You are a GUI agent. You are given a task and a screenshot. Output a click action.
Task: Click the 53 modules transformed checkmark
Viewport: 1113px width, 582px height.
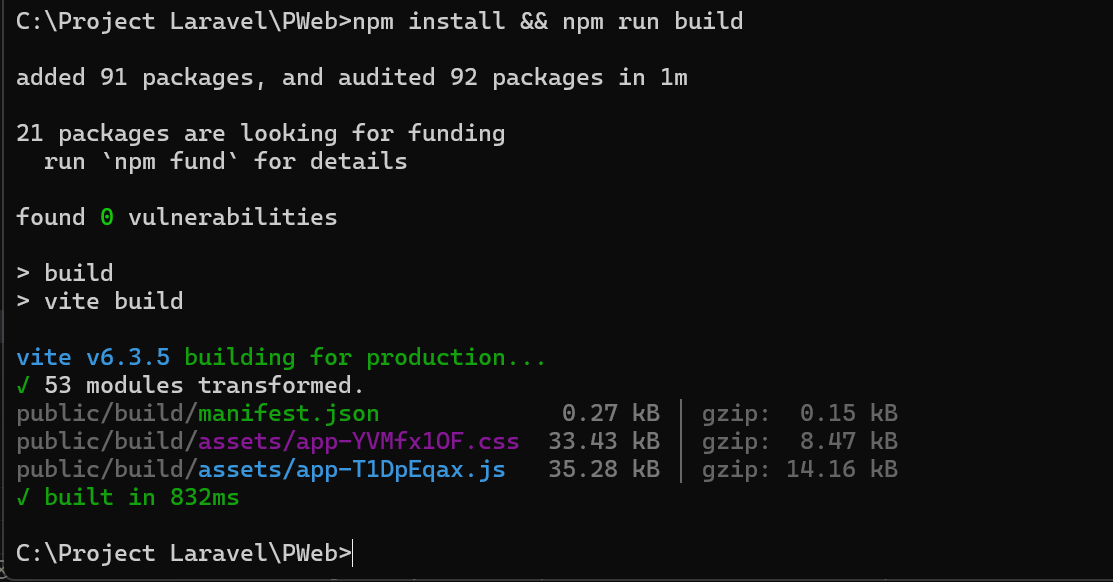22,384
